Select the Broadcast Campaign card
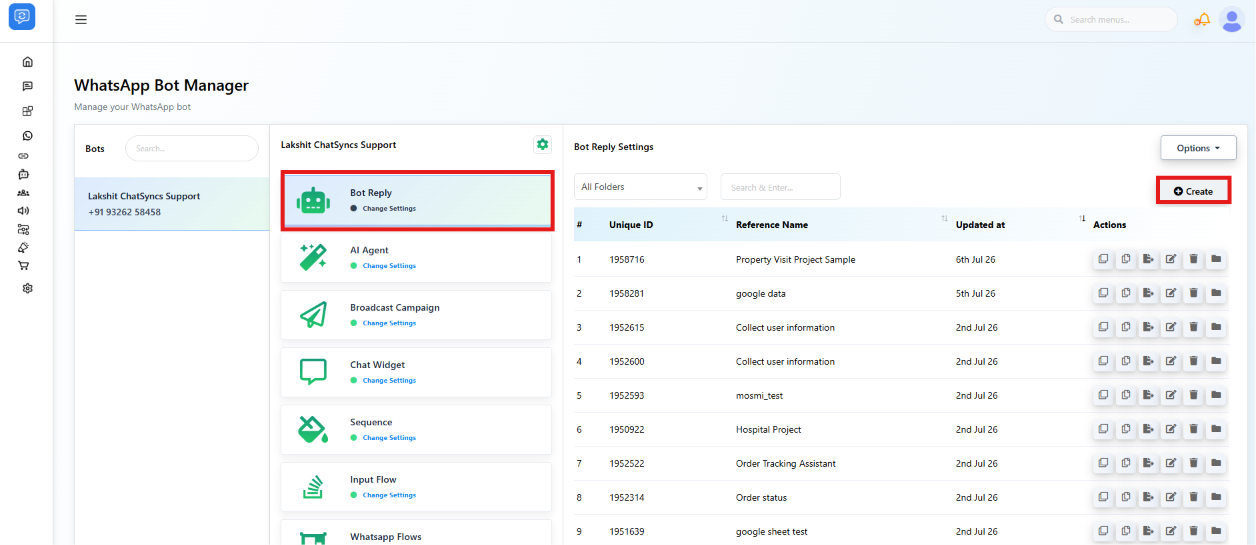The height and width of the screenshot is (545, 1256). pyautogui.click(x=416, y=315)
